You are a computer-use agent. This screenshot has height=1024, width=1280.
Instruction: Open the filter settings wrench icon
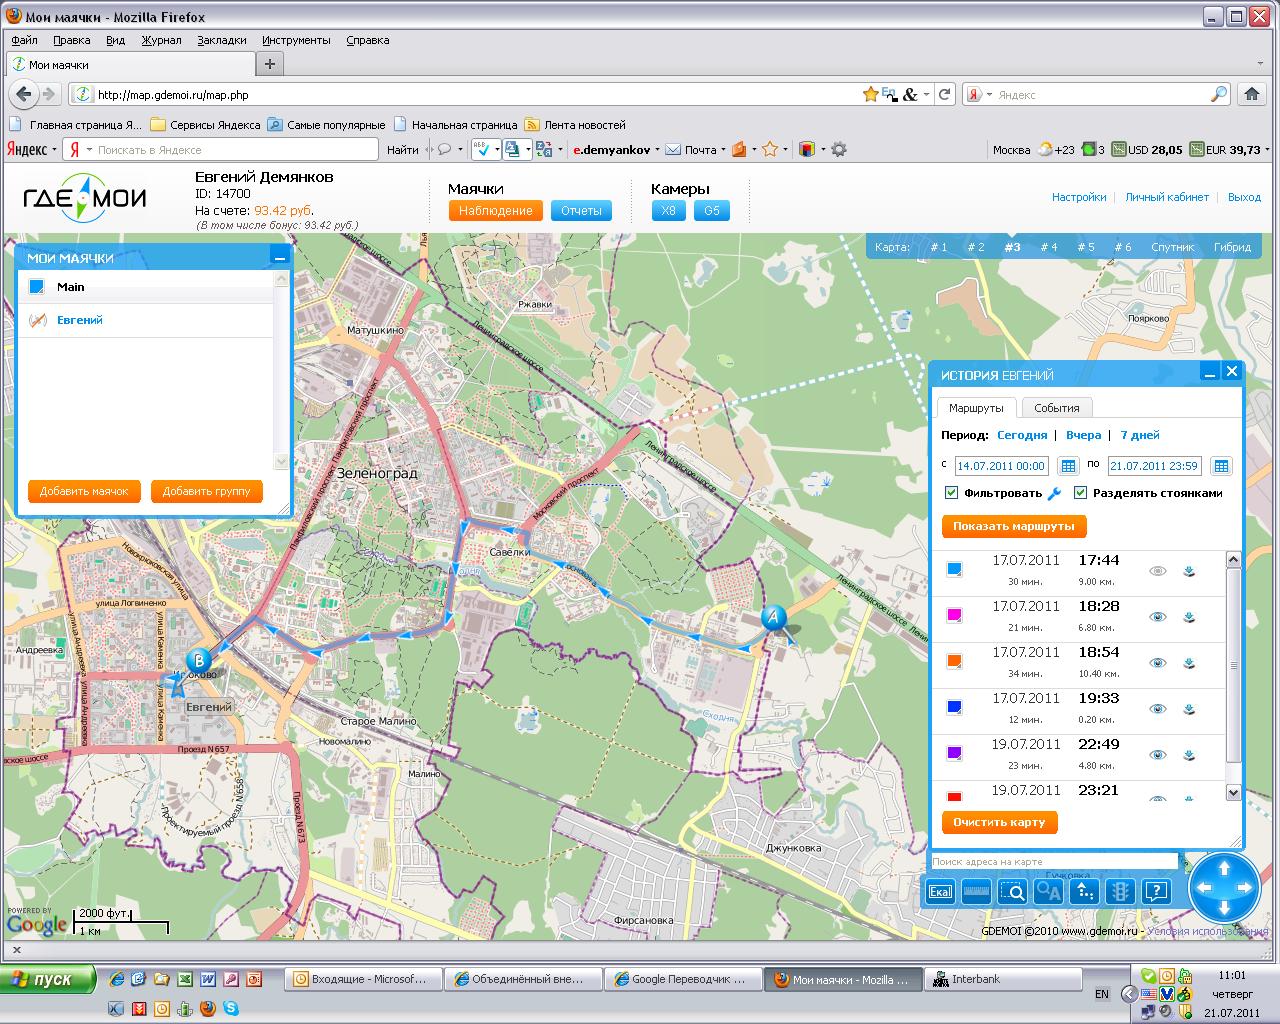point(1053,493)
